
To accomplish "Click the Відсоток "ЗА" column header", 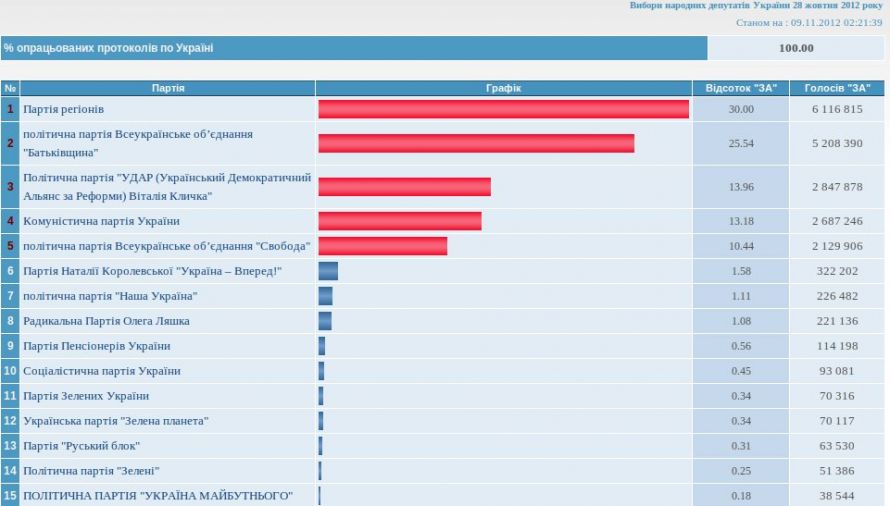I will tap(741, 88).
